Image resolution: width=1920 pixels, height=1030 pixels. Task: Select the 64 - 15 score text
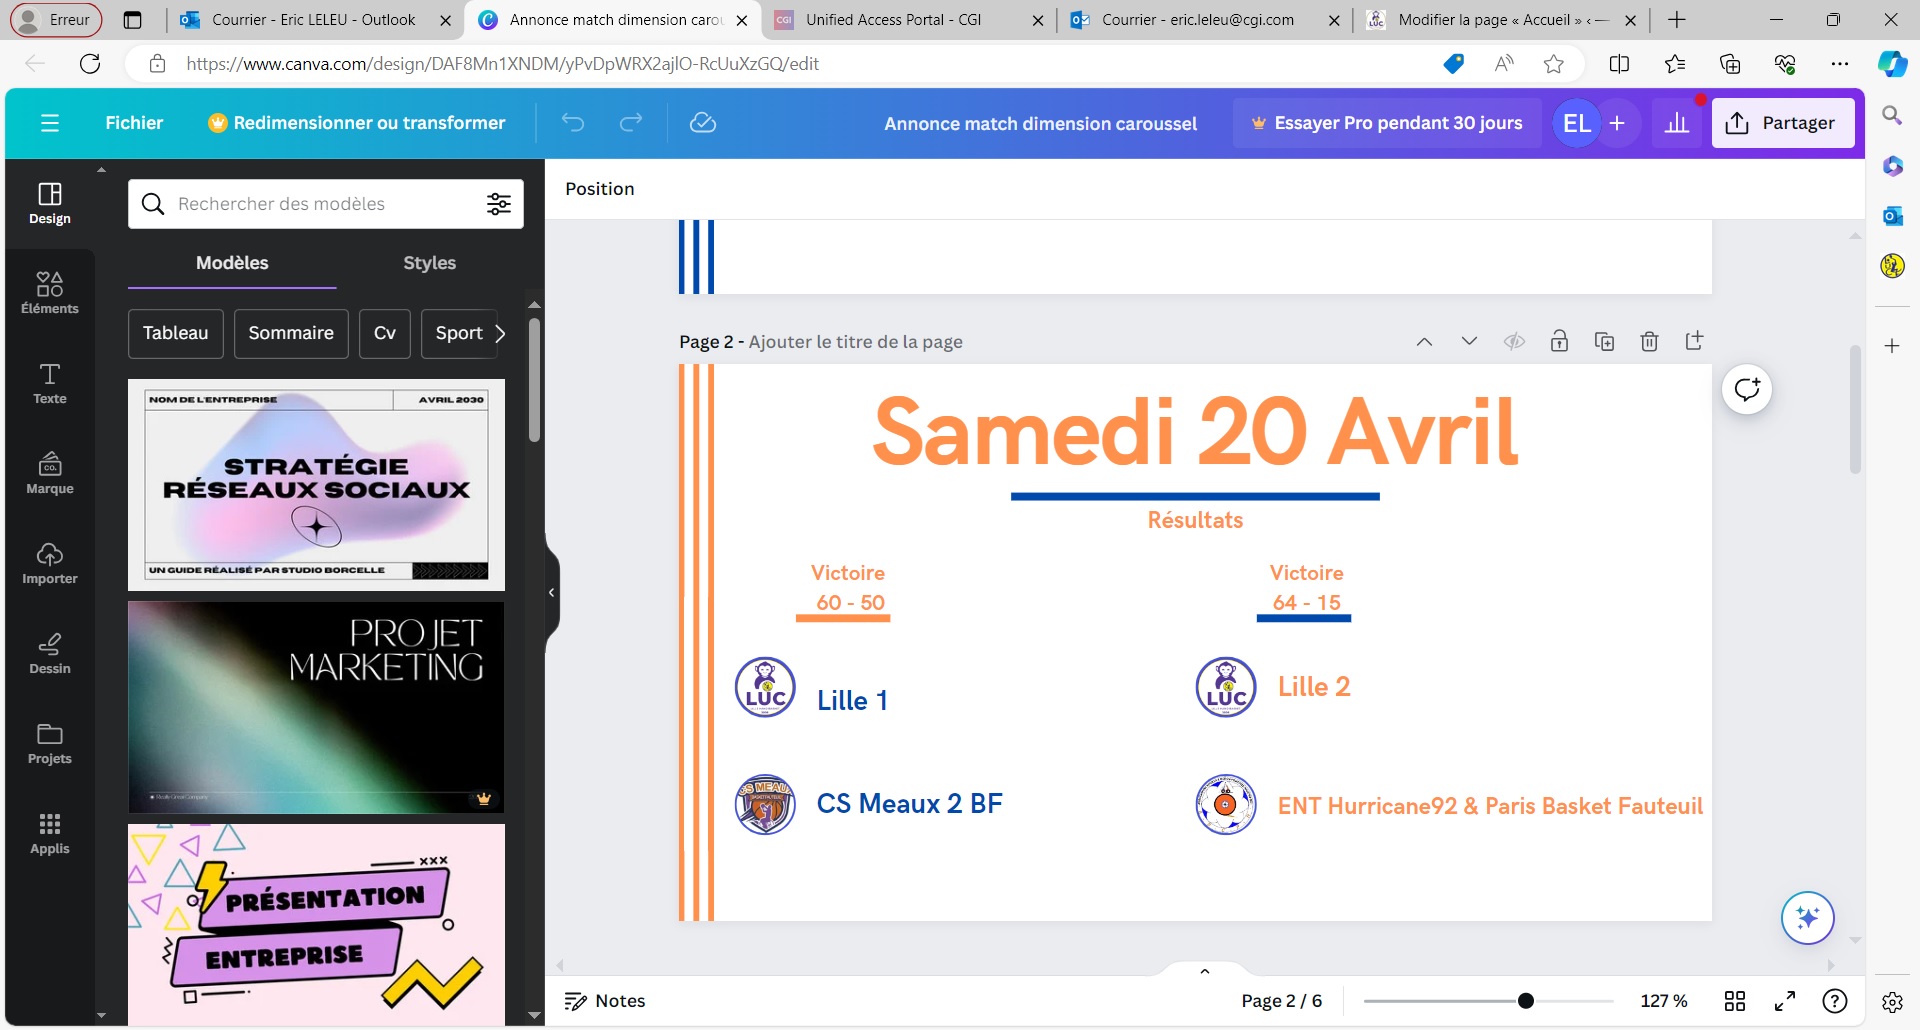[1306, 603]
